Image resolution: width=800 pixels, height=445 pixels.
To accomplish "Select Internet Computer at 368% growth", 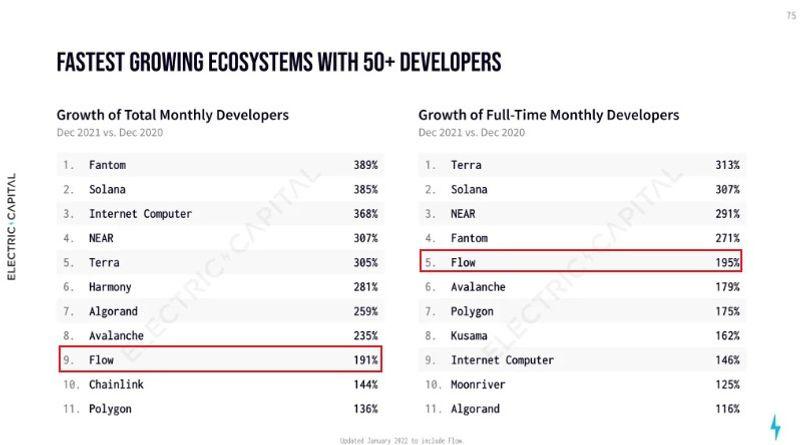I will coord(219,213).
